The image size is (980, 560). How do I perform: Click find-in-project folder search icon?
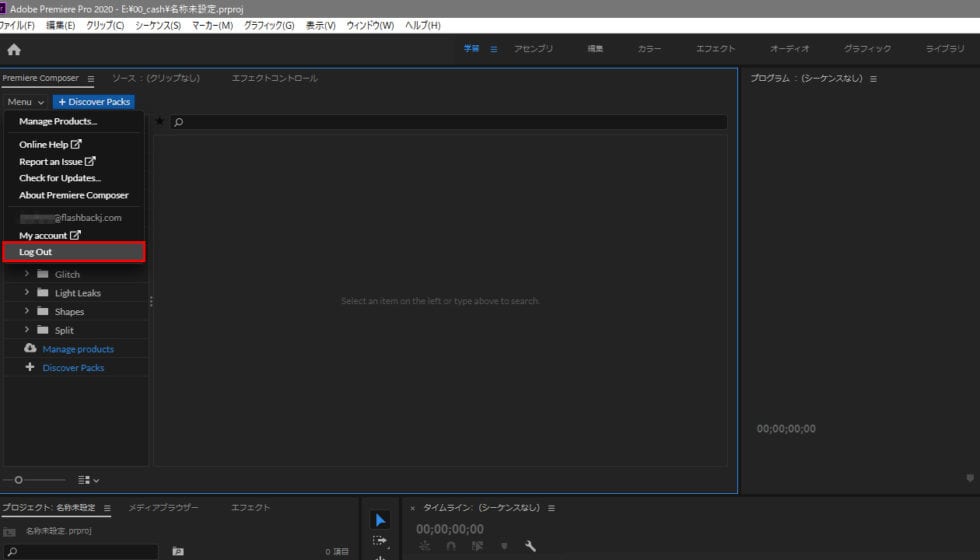point(178,551)
